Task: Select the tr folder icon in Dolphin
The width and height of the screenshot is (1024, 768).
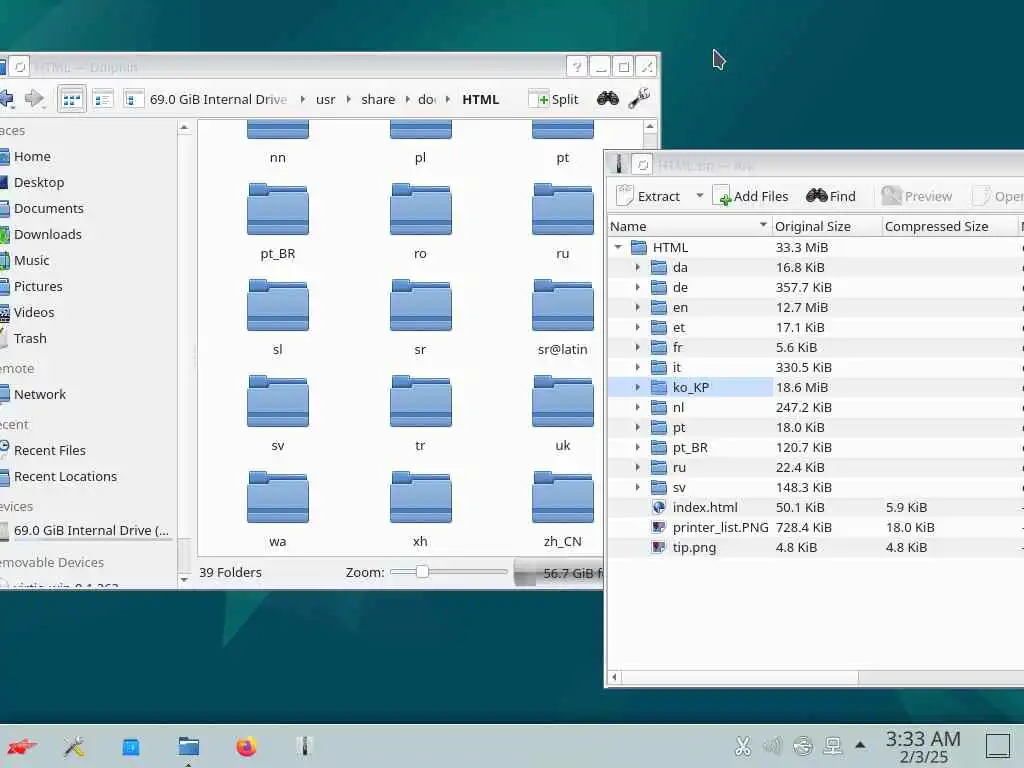Action: [421, 402]
